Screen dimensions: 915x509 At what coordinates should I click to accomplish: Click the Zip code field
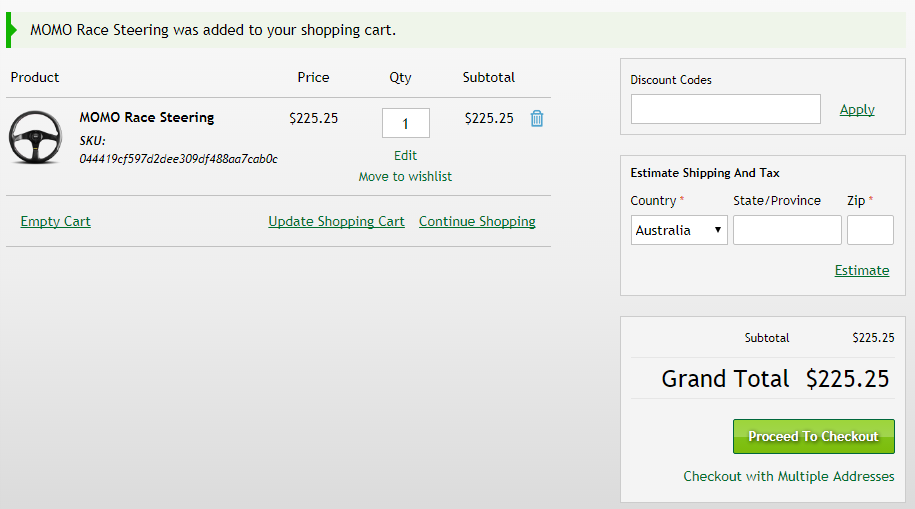[x=870, y=230]
